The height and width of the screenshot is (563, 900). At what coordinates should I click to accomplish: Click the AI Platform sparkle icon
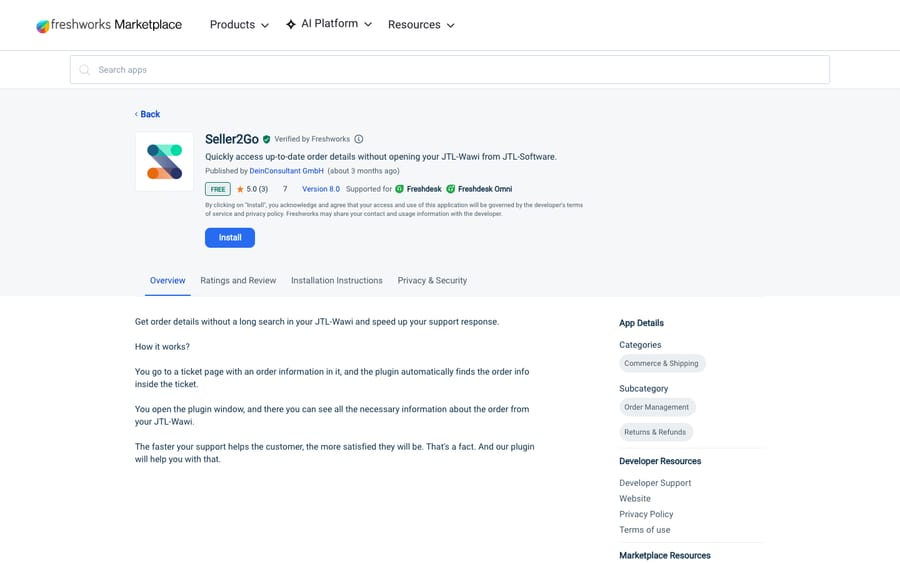[291, 24]
